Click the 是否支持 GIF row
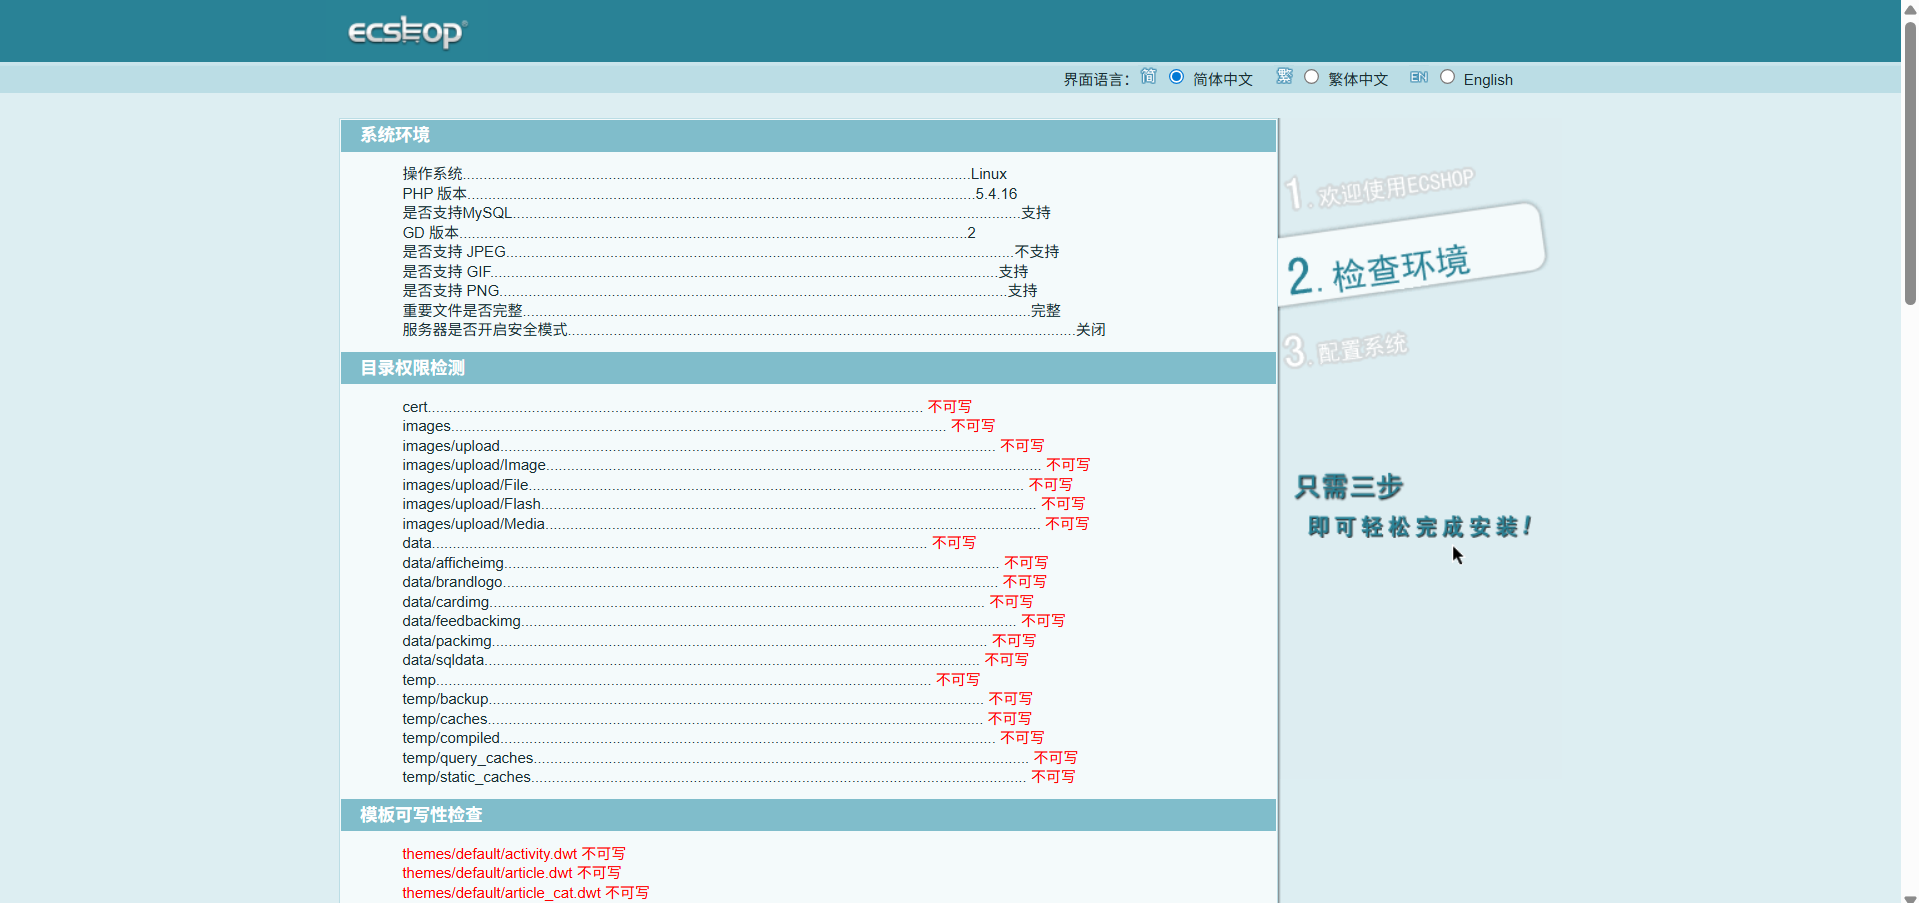The height and width of the screenshot is (903, 1919). 715,272
